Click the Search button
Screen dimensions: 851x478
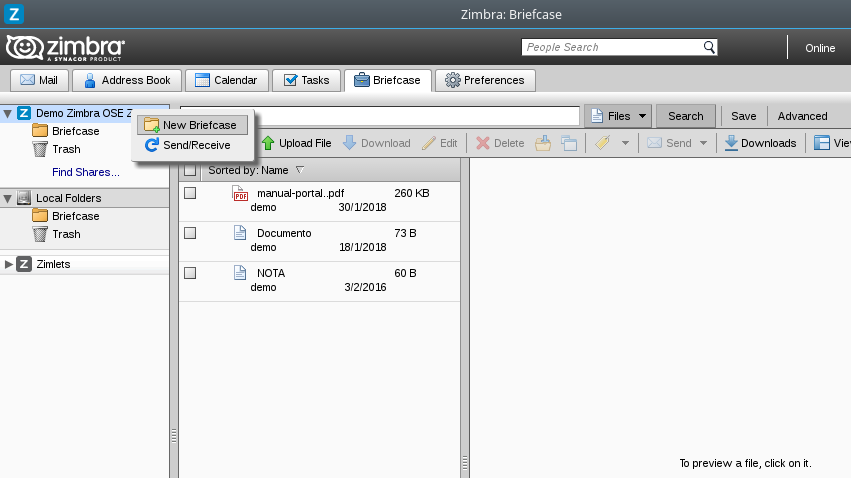pyautogui.click(x=685, y=116)
